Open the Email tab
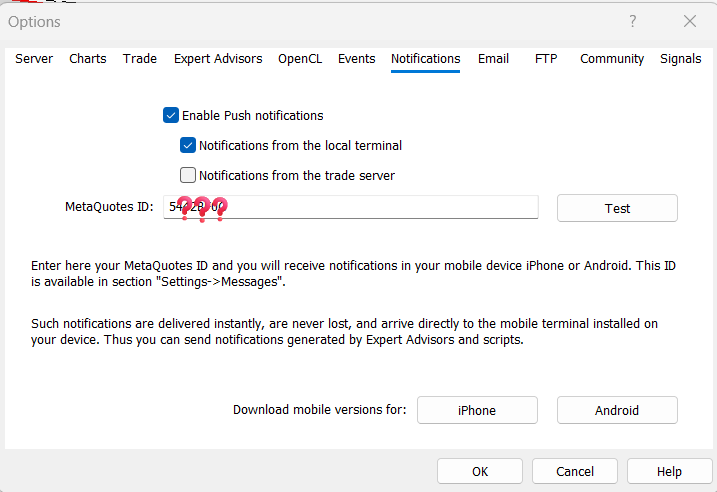This screenshot has height=492, width=717. click(x=493, y=59)
